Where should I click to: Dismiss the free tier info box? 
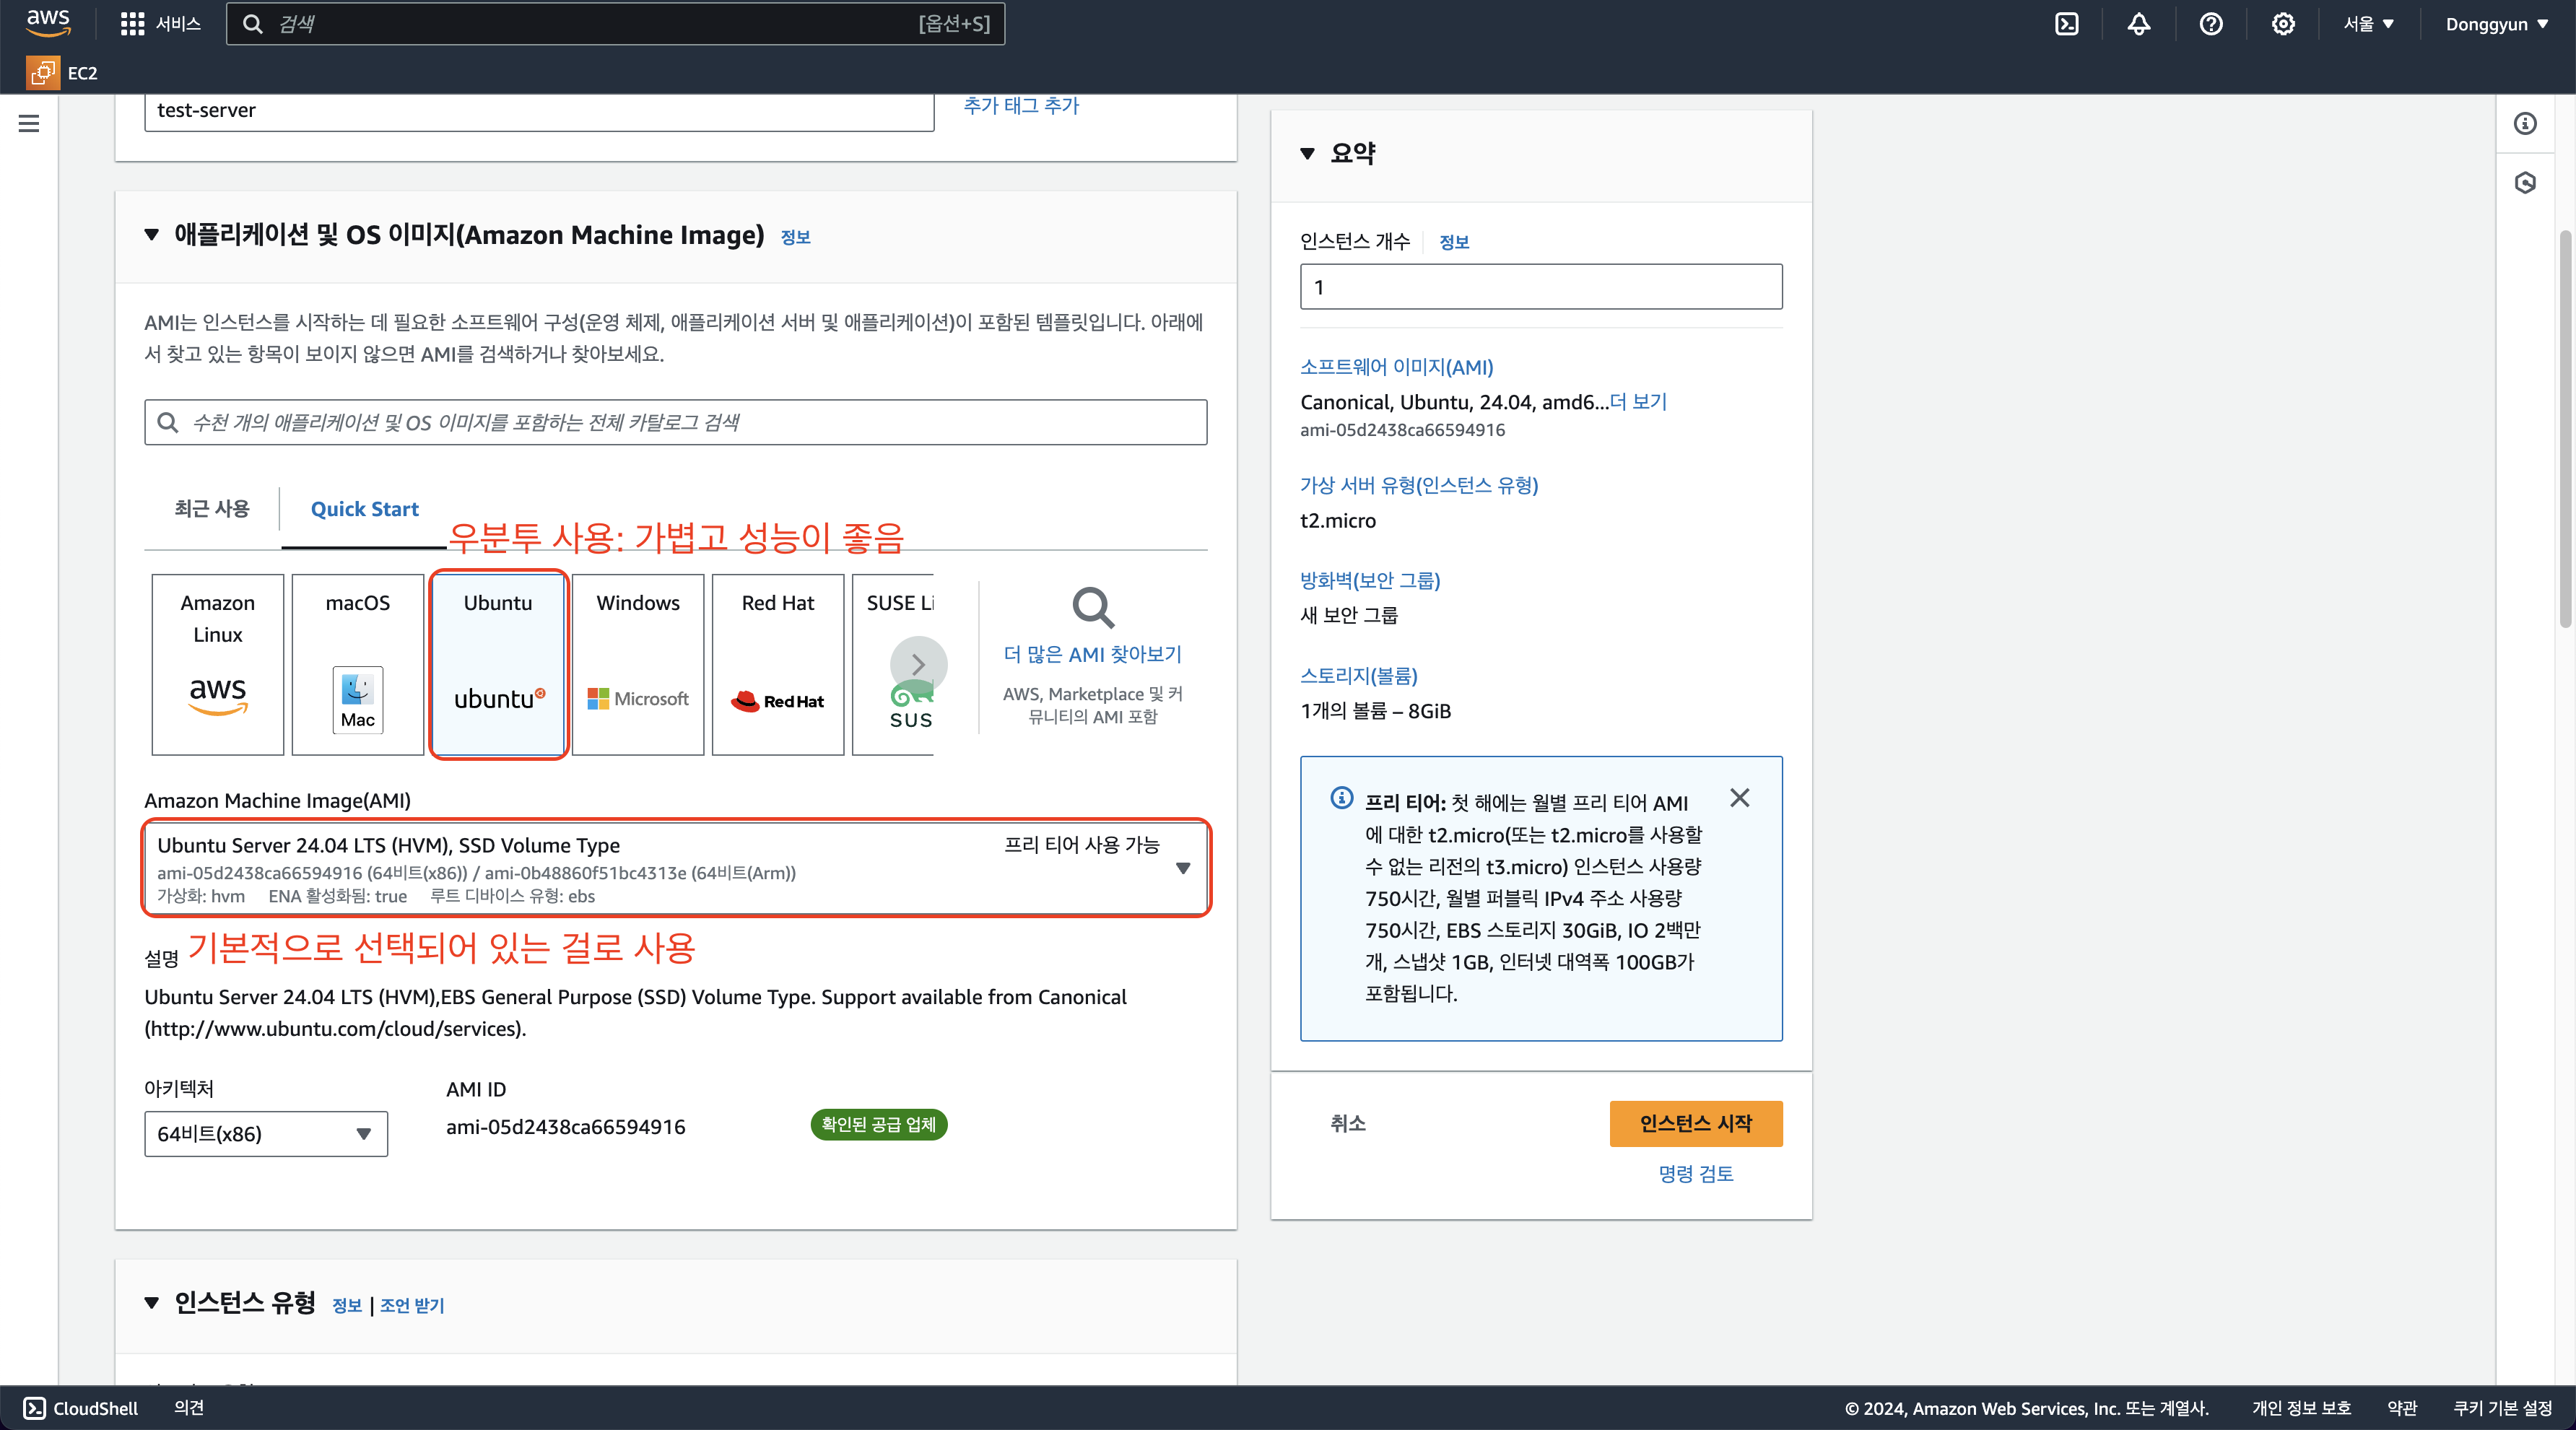click(x=1739, y=798)
